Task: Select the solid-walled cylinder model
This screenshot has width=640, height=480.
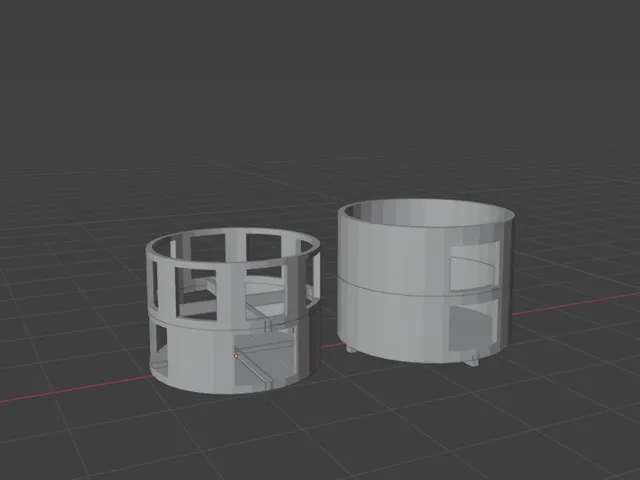Action: (x=426, y=282)
